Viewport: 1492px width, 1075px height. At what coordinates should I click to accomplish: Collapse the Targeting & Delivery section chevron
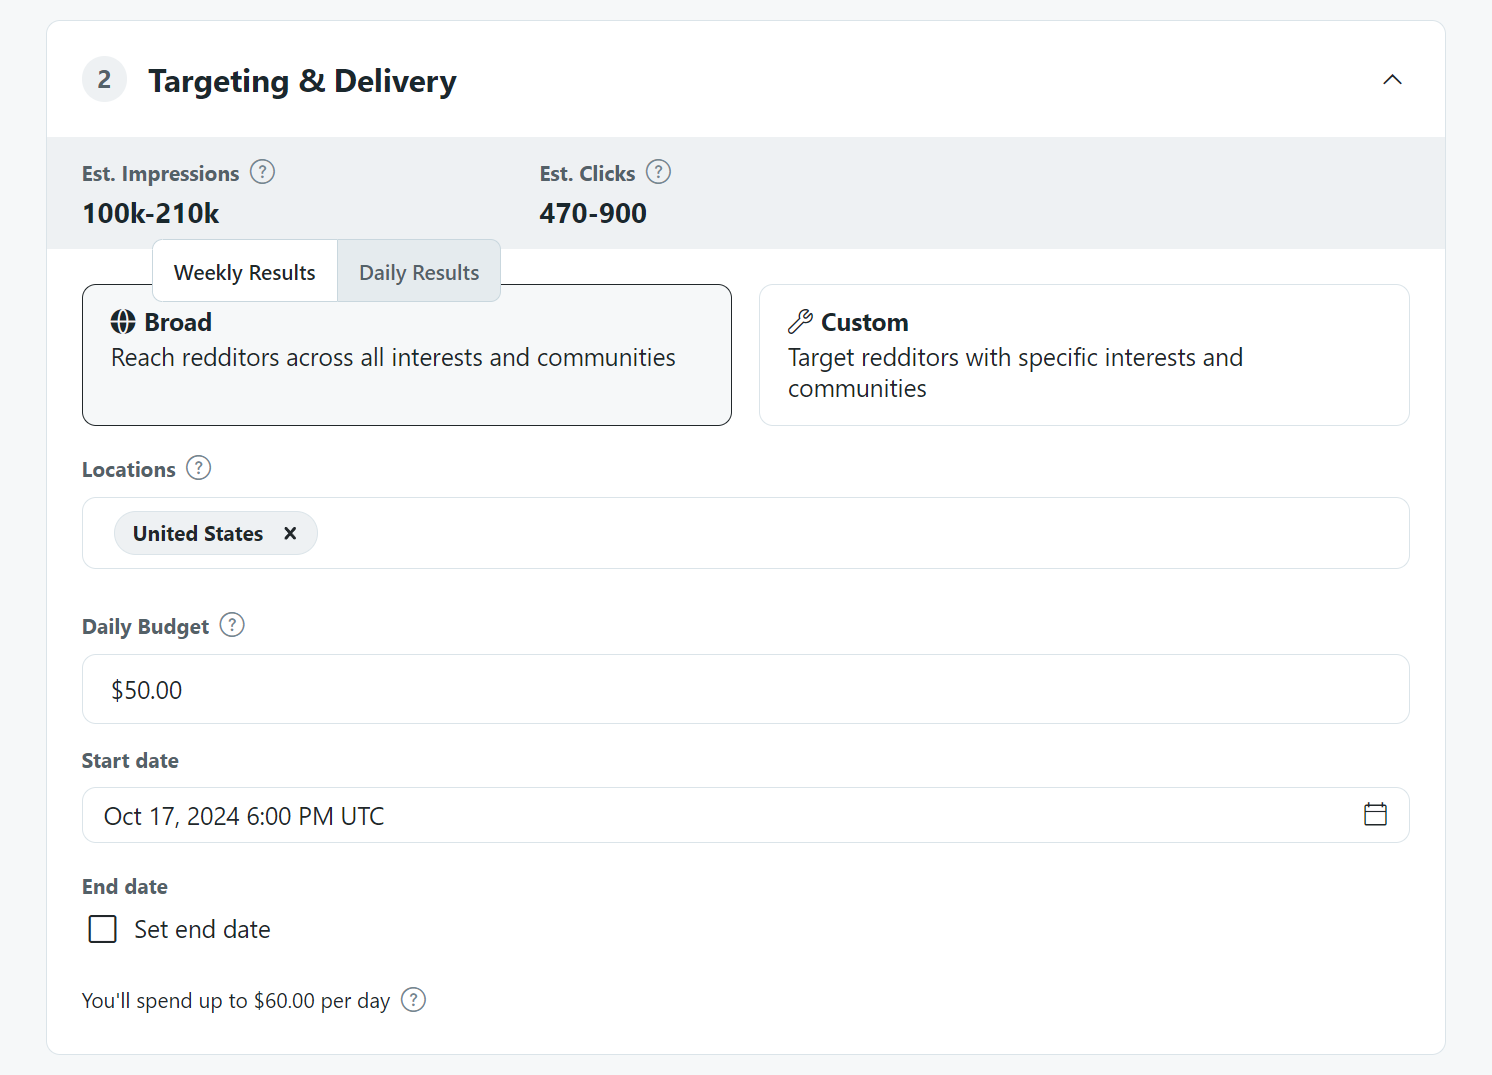[1392, 80]
